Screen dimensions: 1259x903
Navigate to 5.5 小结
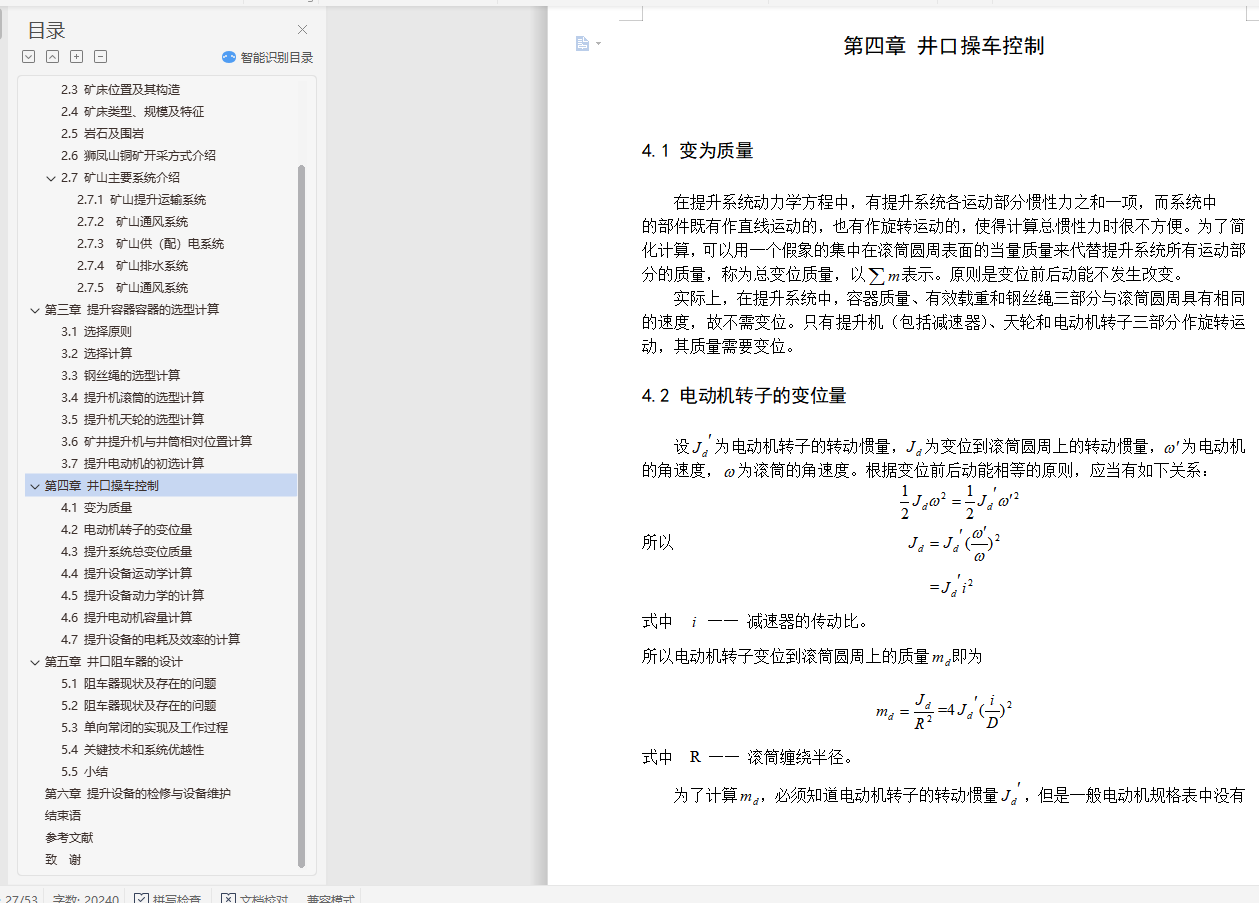[84, 772]
